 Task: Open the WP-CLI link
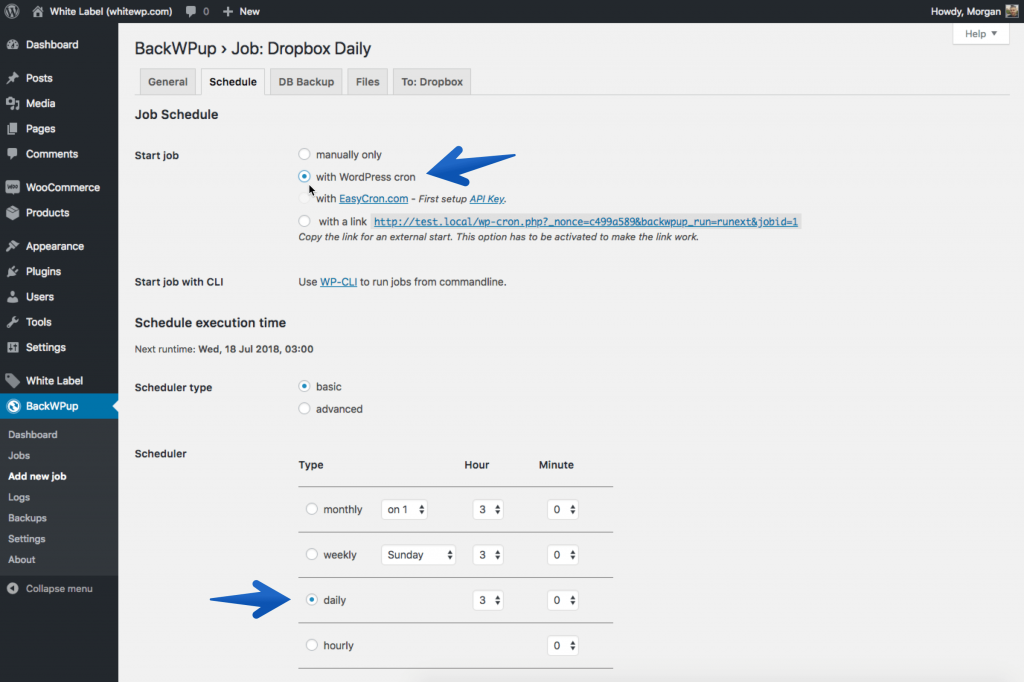coord(338,282)
